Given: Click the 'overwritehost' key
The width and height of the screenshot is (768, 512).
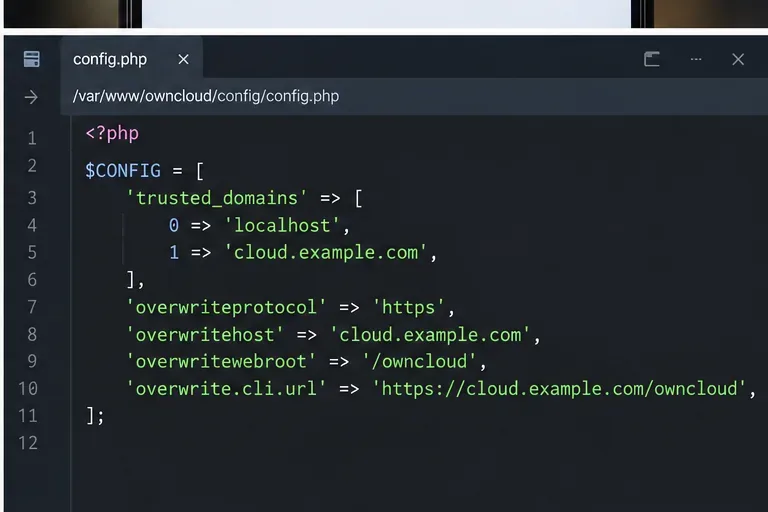Looking at the screenshot, I should click(x=205, y=335).
